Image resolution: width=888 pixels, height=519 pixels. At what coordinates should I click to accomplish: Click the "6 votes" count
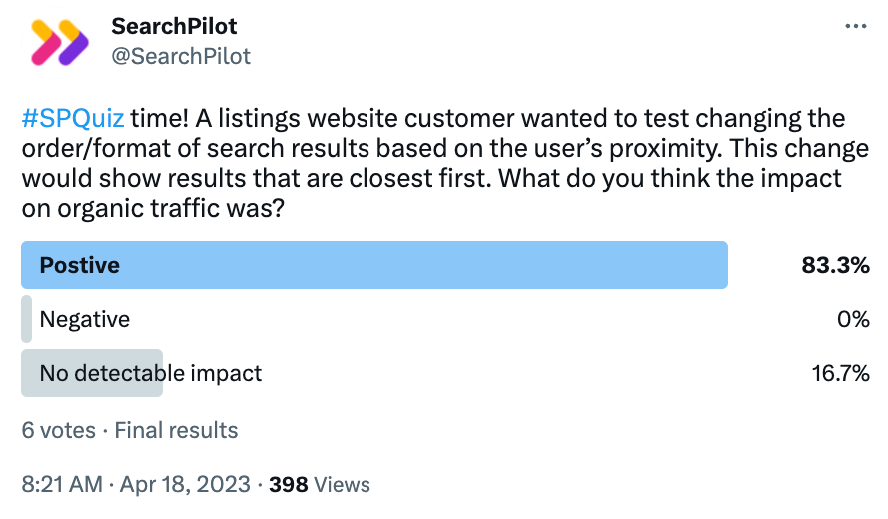[x=58, y=431]
